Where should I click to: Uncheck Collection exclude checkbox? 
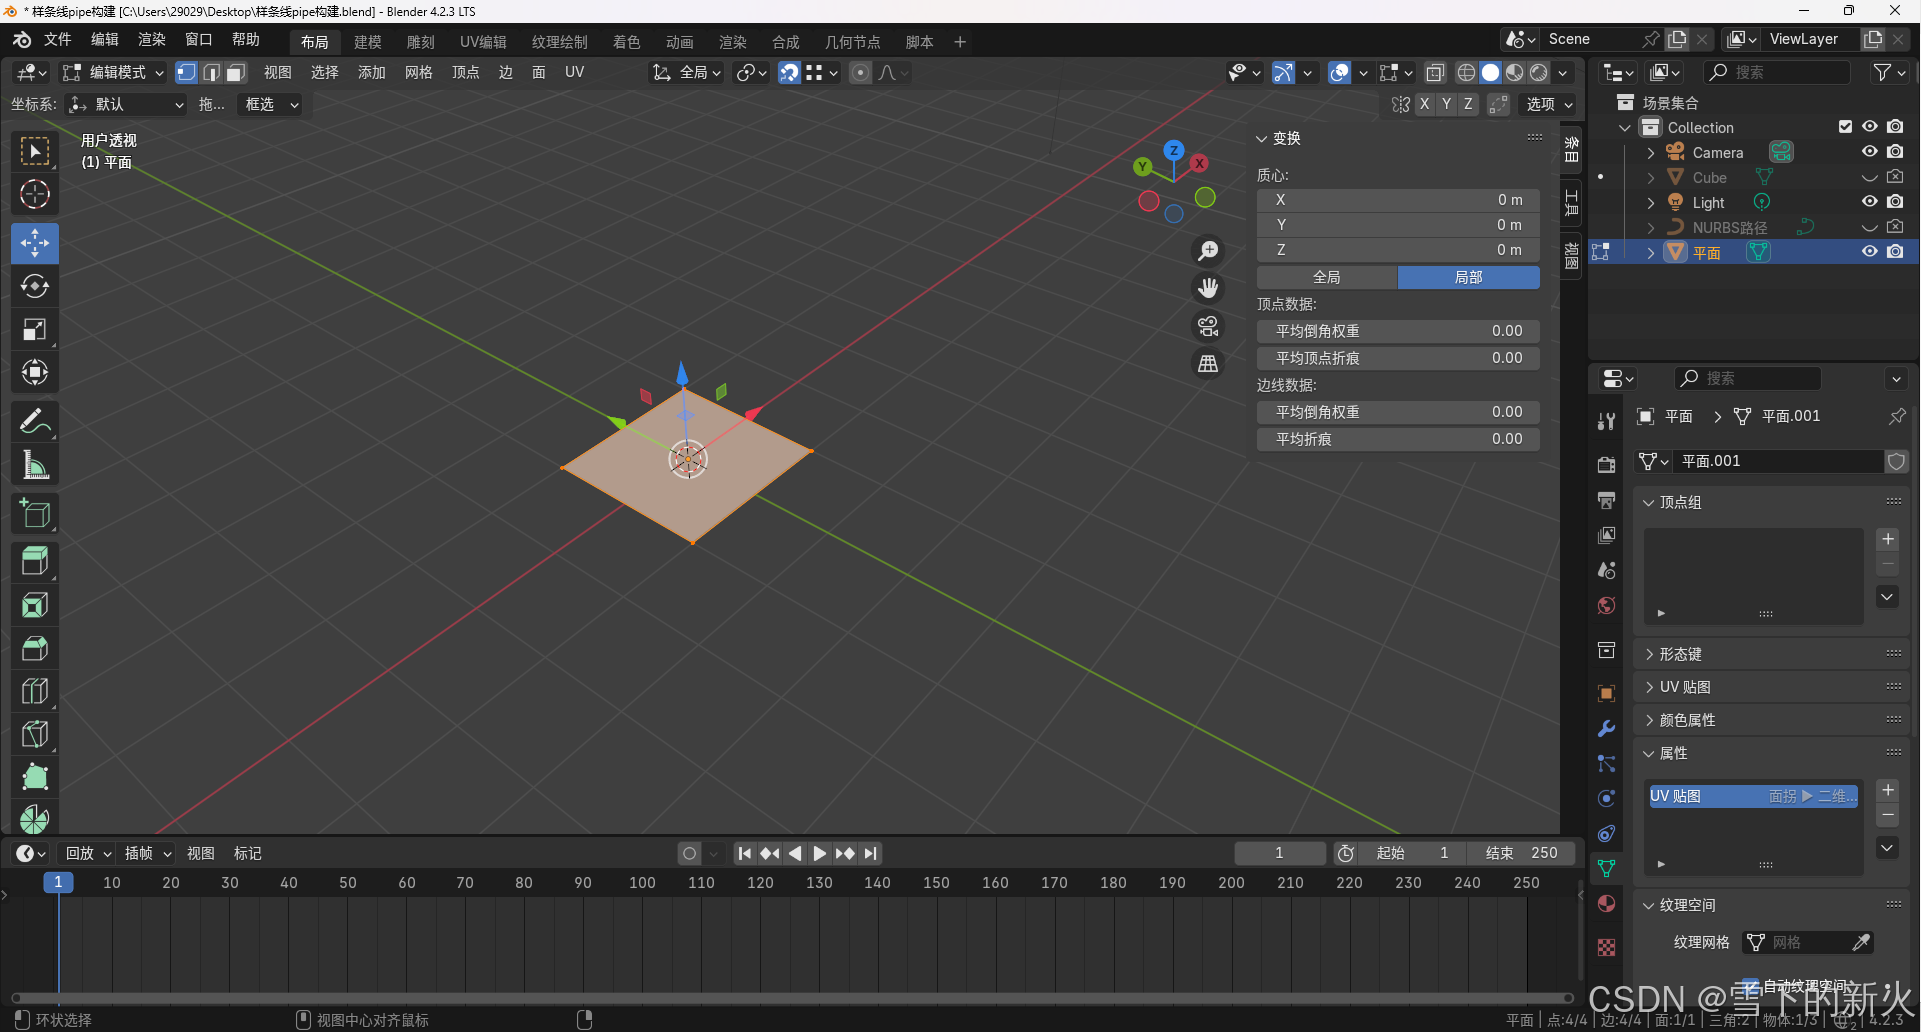tap(1845, 127)
